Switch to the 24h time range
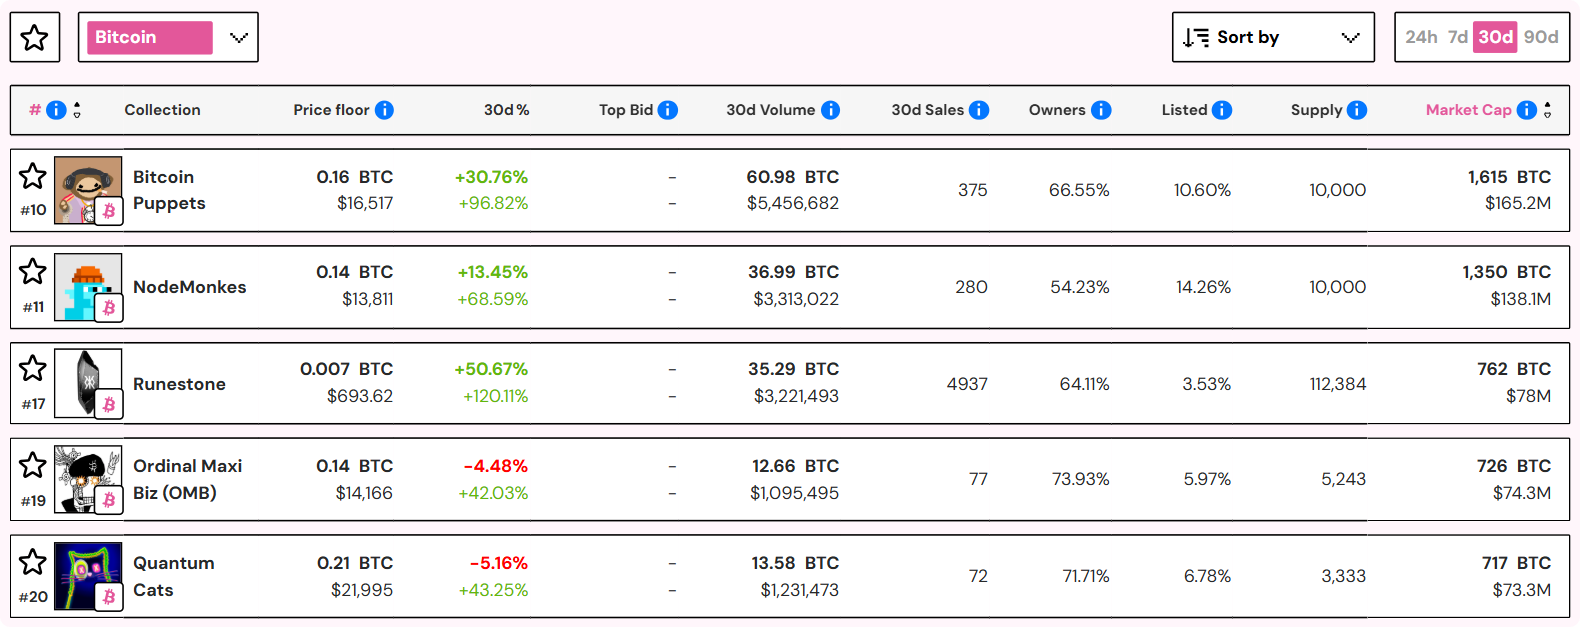This screenshot has height=627, width=1580. (x=1420, y=38)
